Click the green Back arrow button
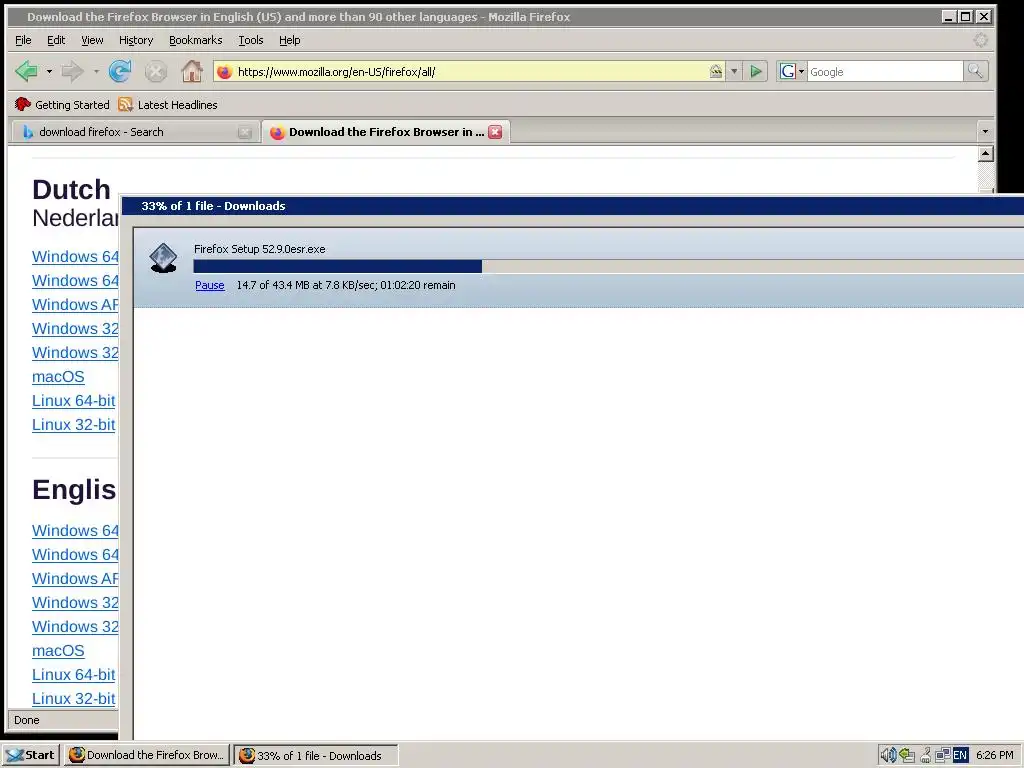Viewport: 1024px width, 768px height. click(x=27, y=71)
